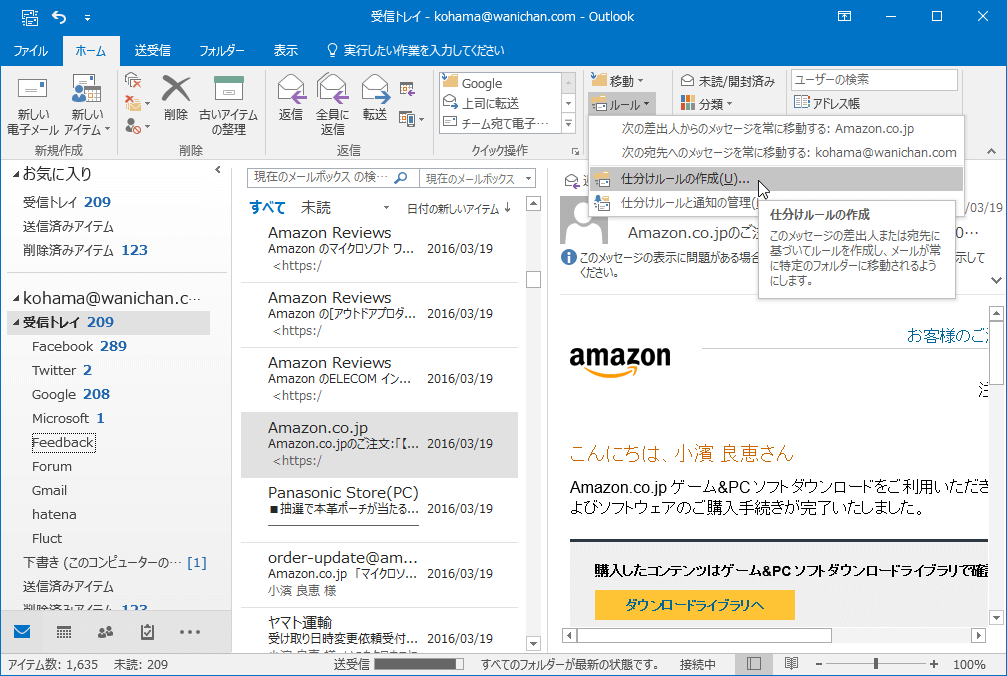
Task: Always move messages from Amazon.co.jp
Action: 776,128
